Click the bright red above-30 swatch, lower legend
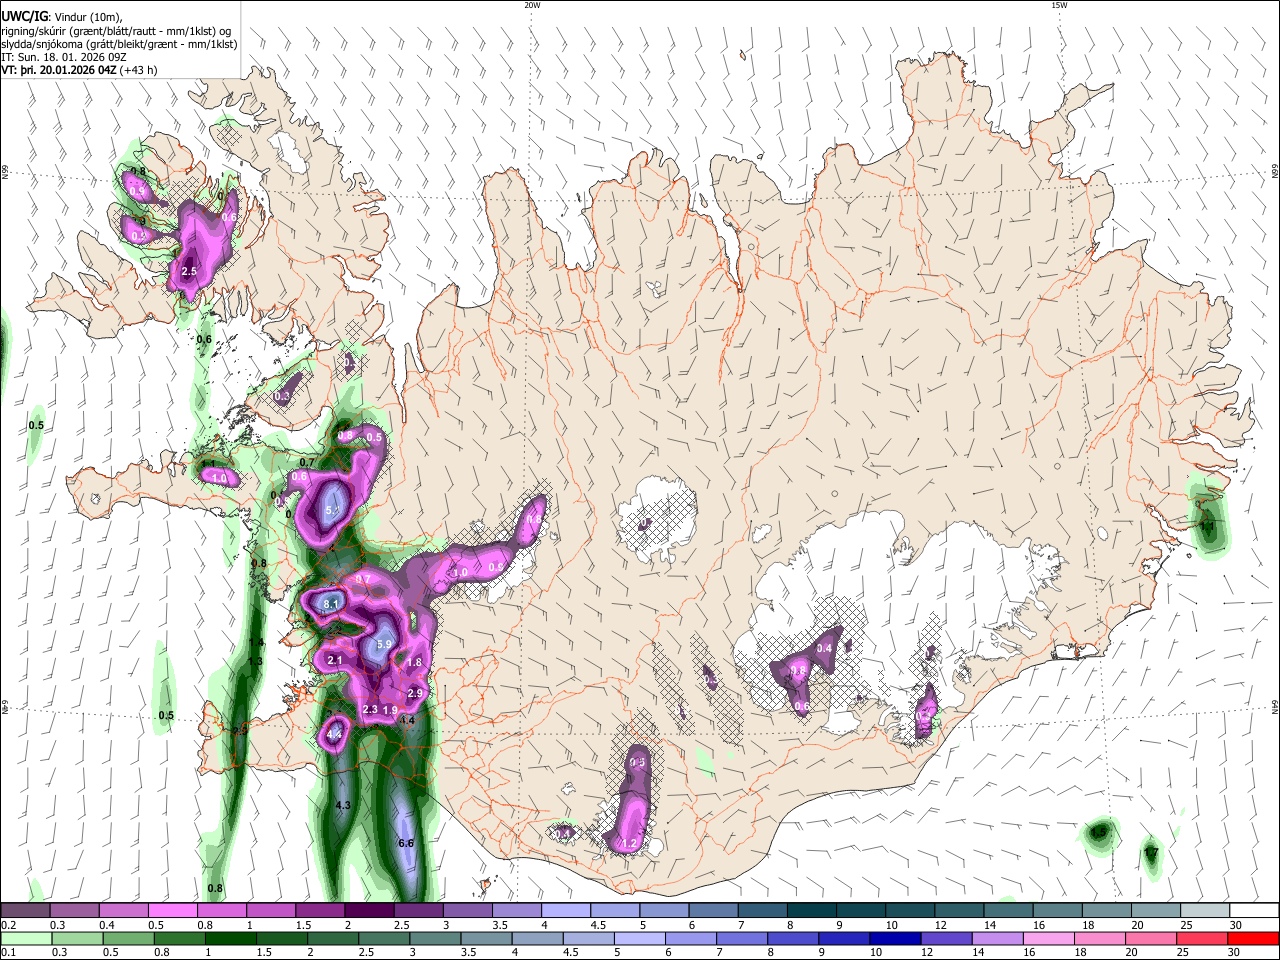Image resolution: width=1280 pixels, height=960 pixels. coord(1253,938)
